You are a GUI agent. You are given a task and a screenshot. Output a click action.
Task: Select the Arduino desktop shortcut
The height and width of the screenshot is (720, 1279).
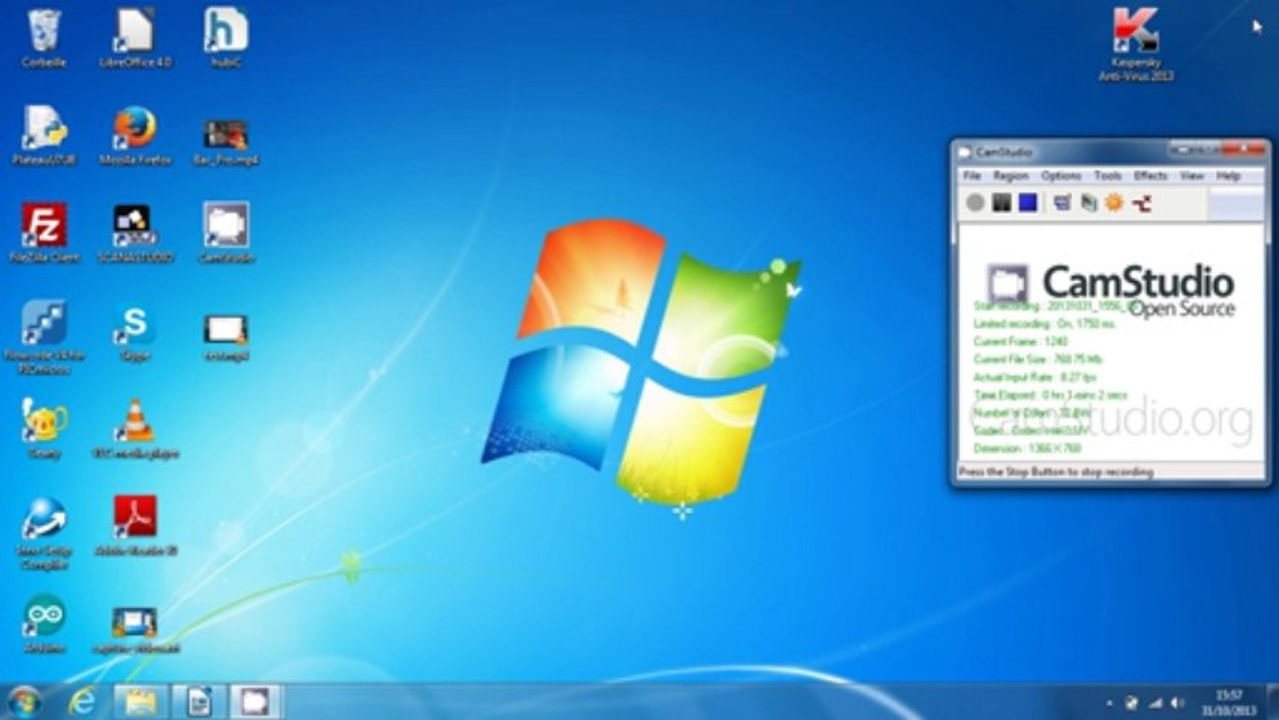point(44,623)
